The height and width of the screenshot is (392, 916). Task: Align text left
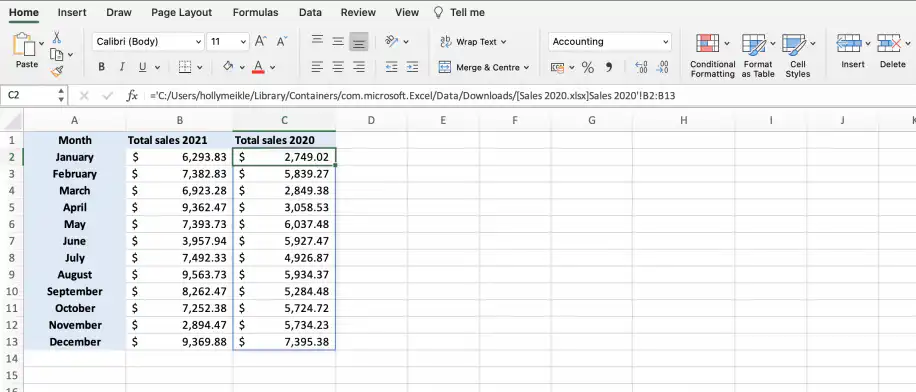[x=317, y=67]
